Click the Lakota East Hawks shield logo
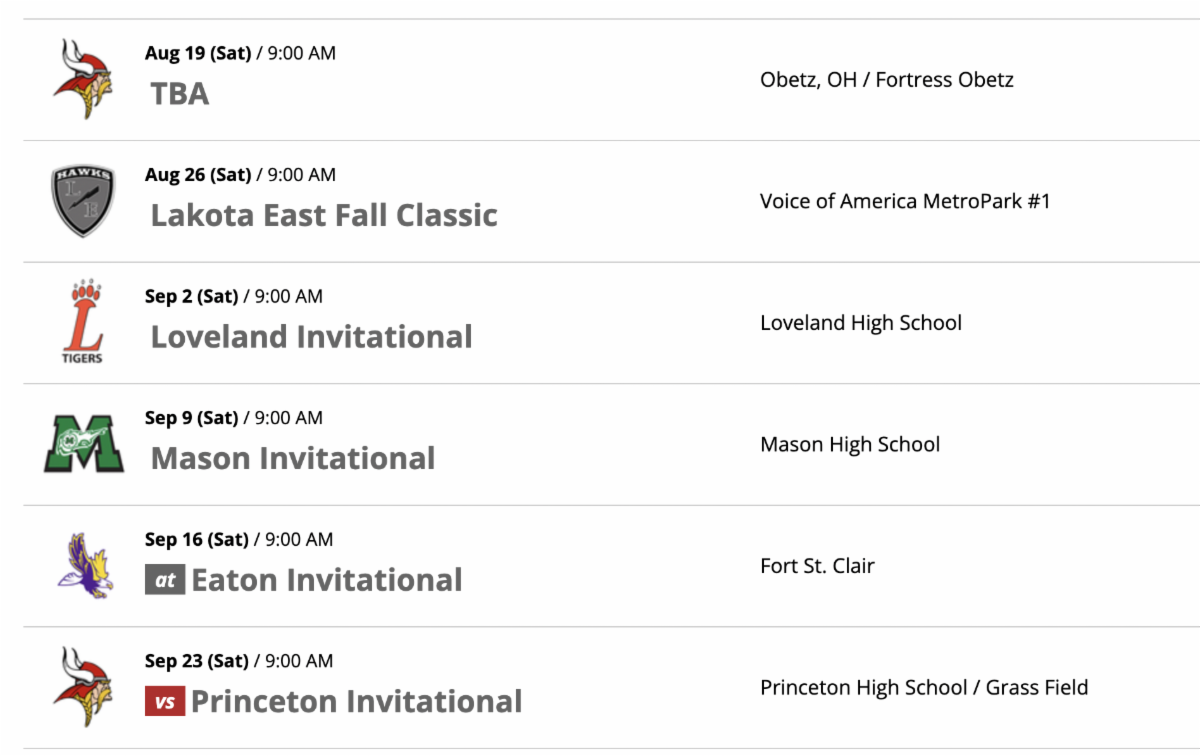The width and height of the screenshot is (1200, 756). [x=83, y=201]
